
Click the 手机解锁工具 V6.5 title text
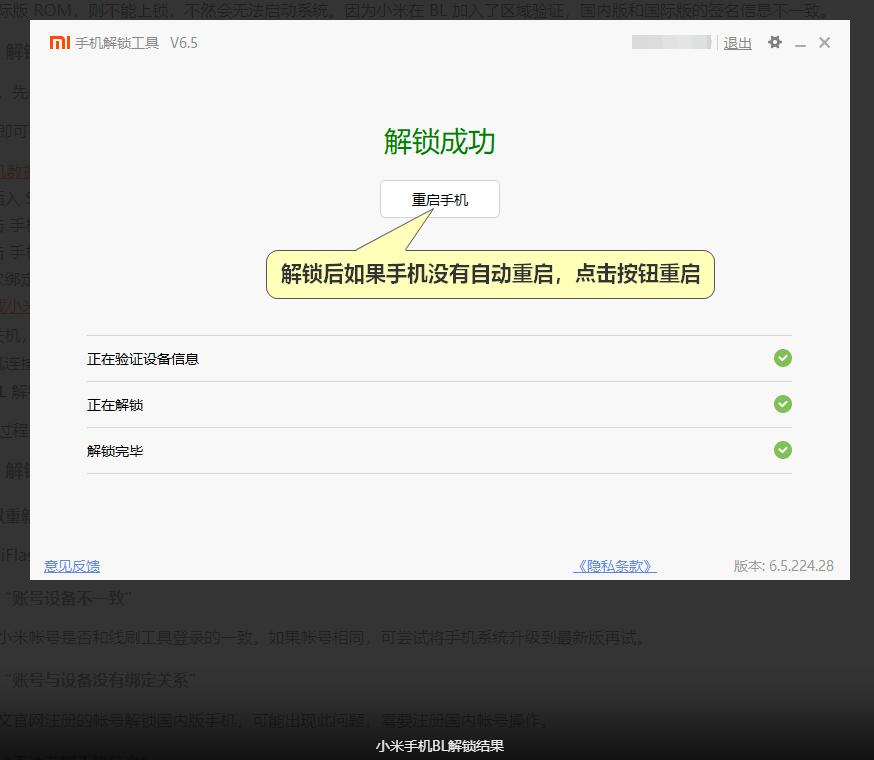point(137,43)
